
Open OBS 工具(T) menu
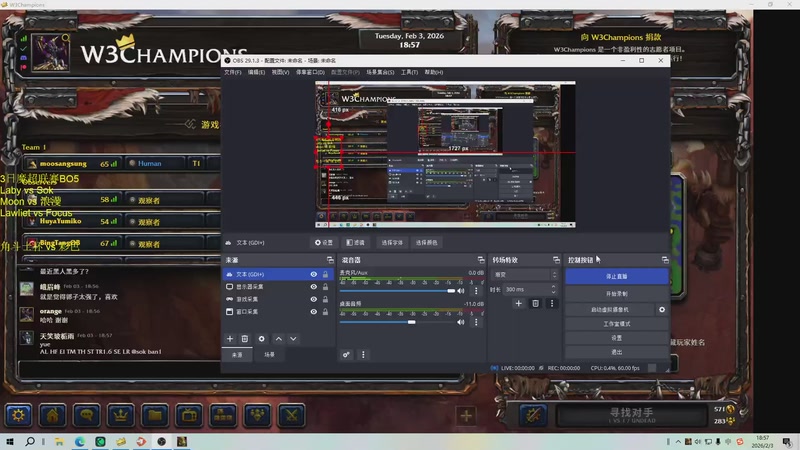[x=409, y=72]
